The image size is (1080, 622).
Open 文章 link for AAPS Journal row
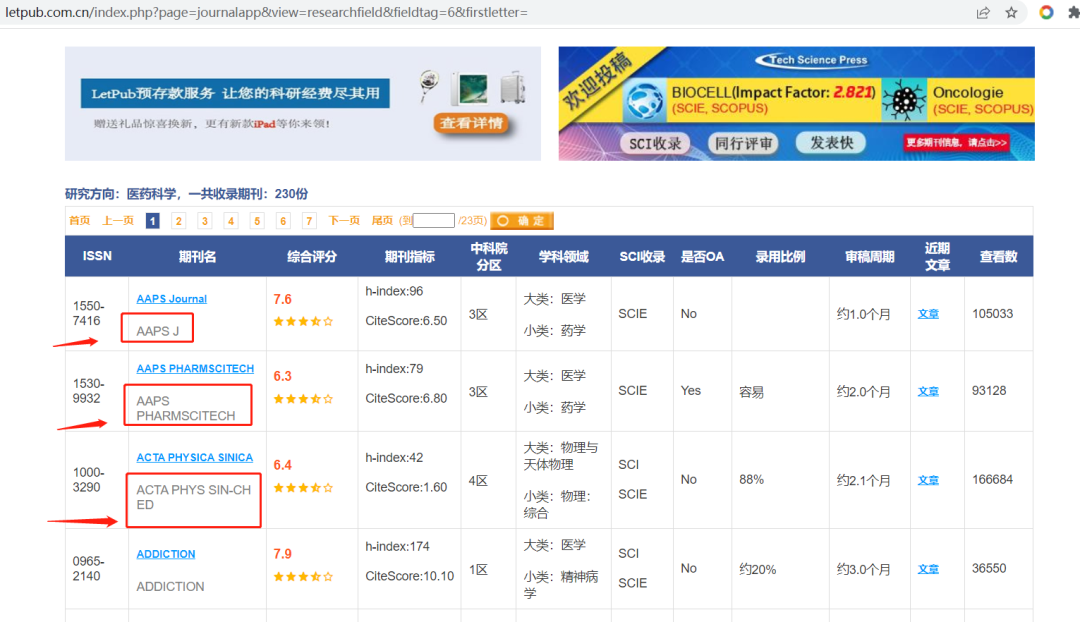click(x=928, y=314)
